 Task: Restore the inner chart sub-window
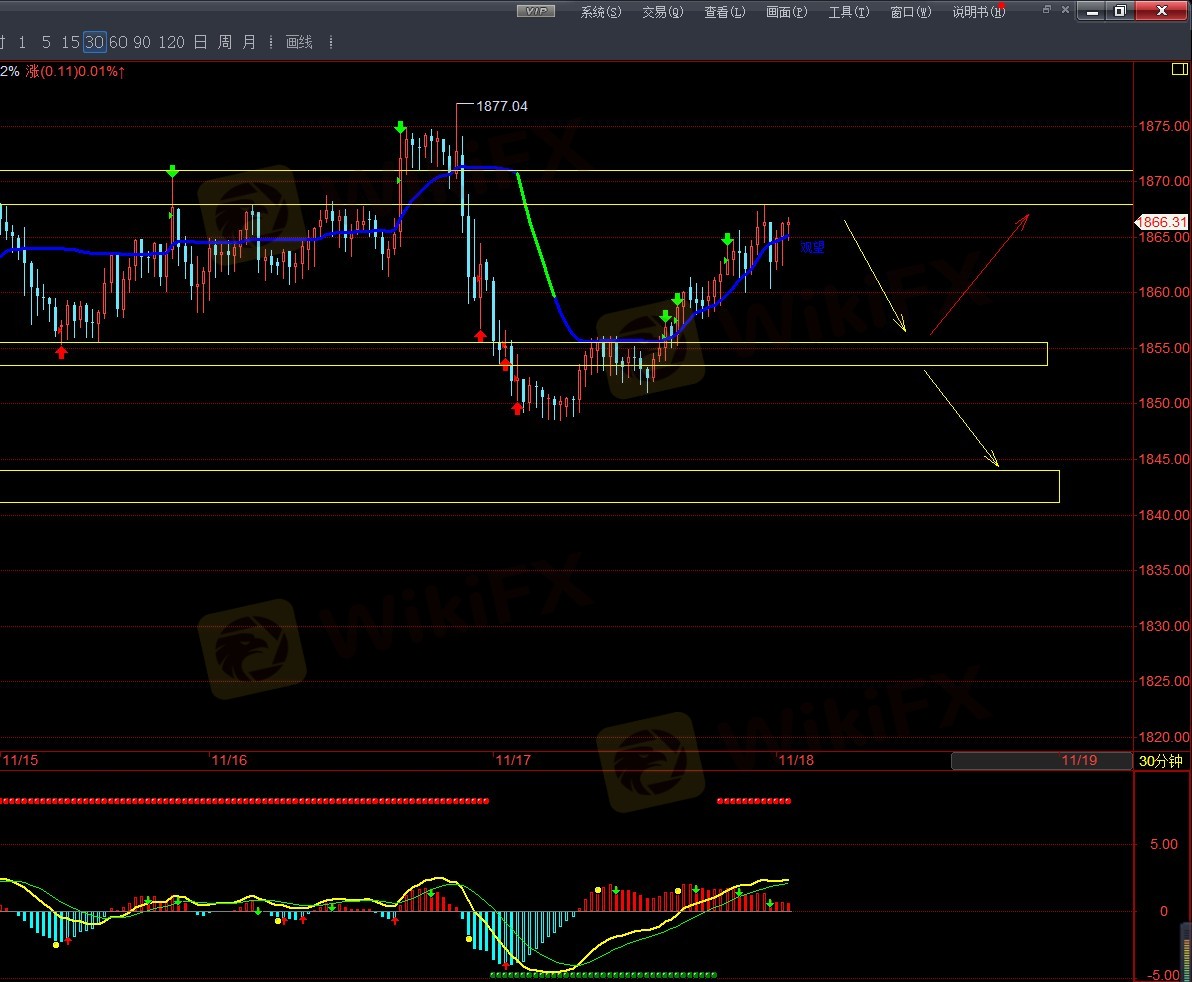click(x=1047, y=9)
